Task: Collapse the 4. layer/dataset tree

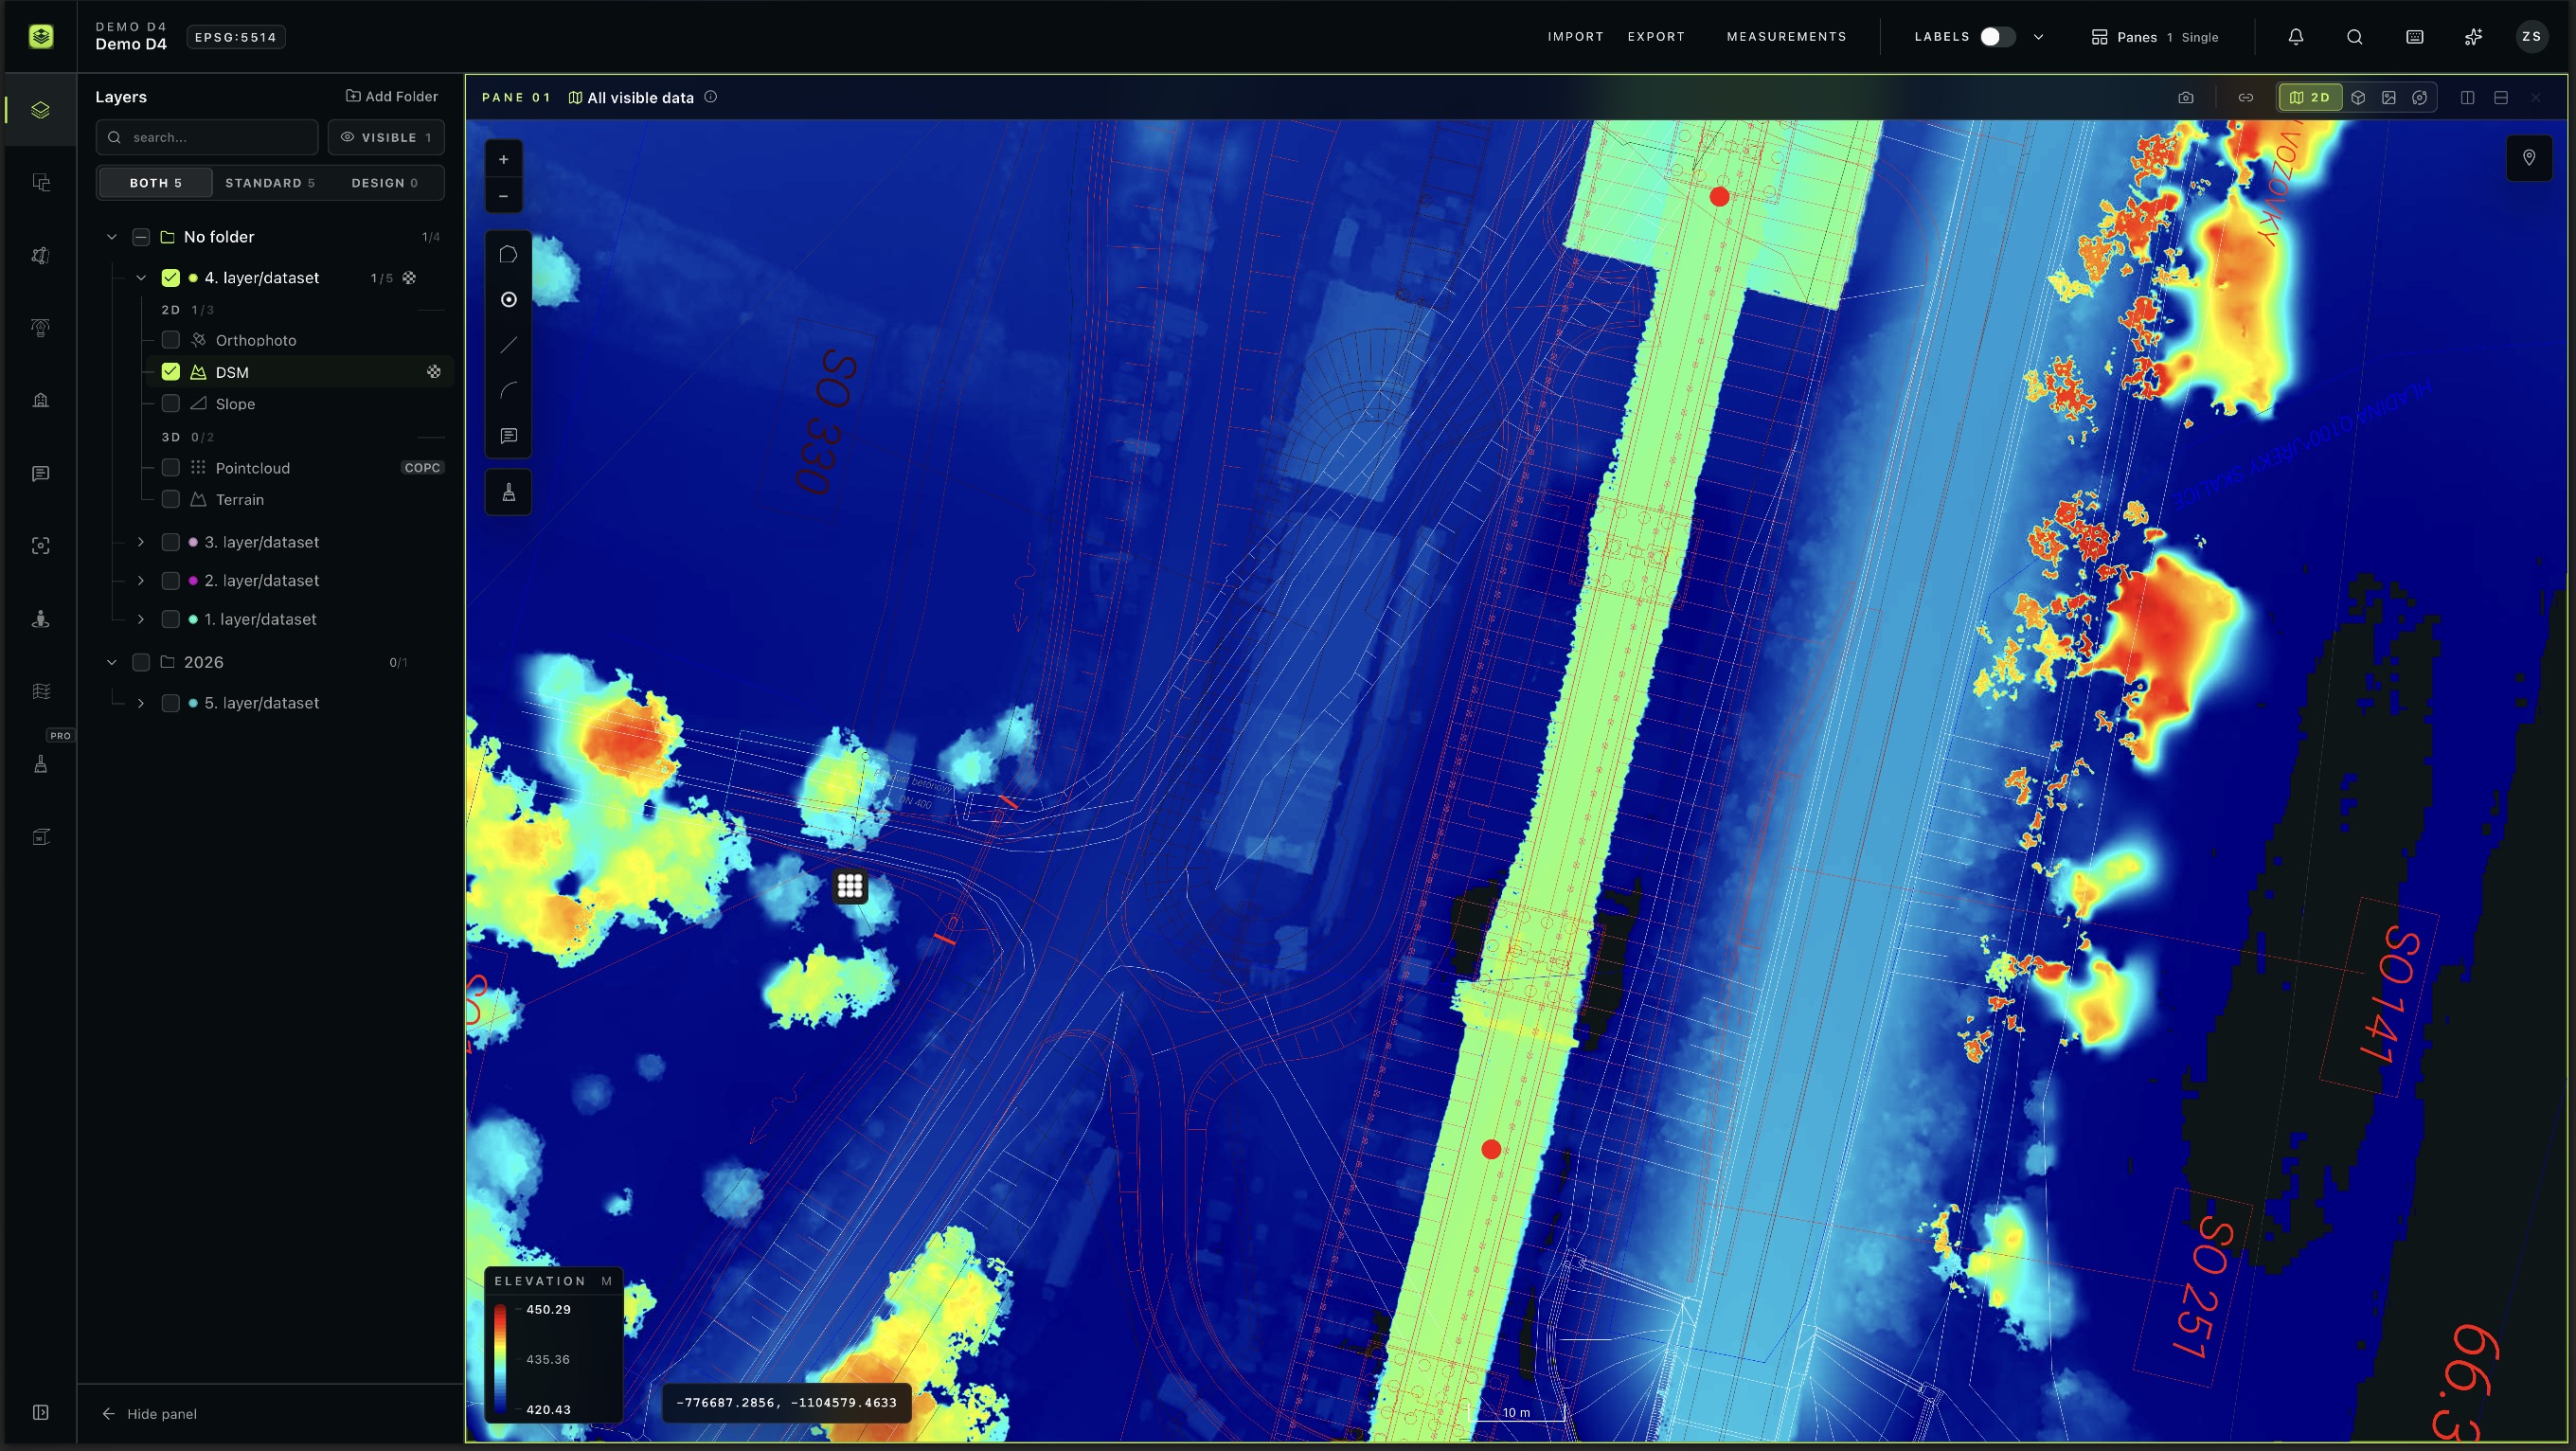Action: click(x=141, y=278)
